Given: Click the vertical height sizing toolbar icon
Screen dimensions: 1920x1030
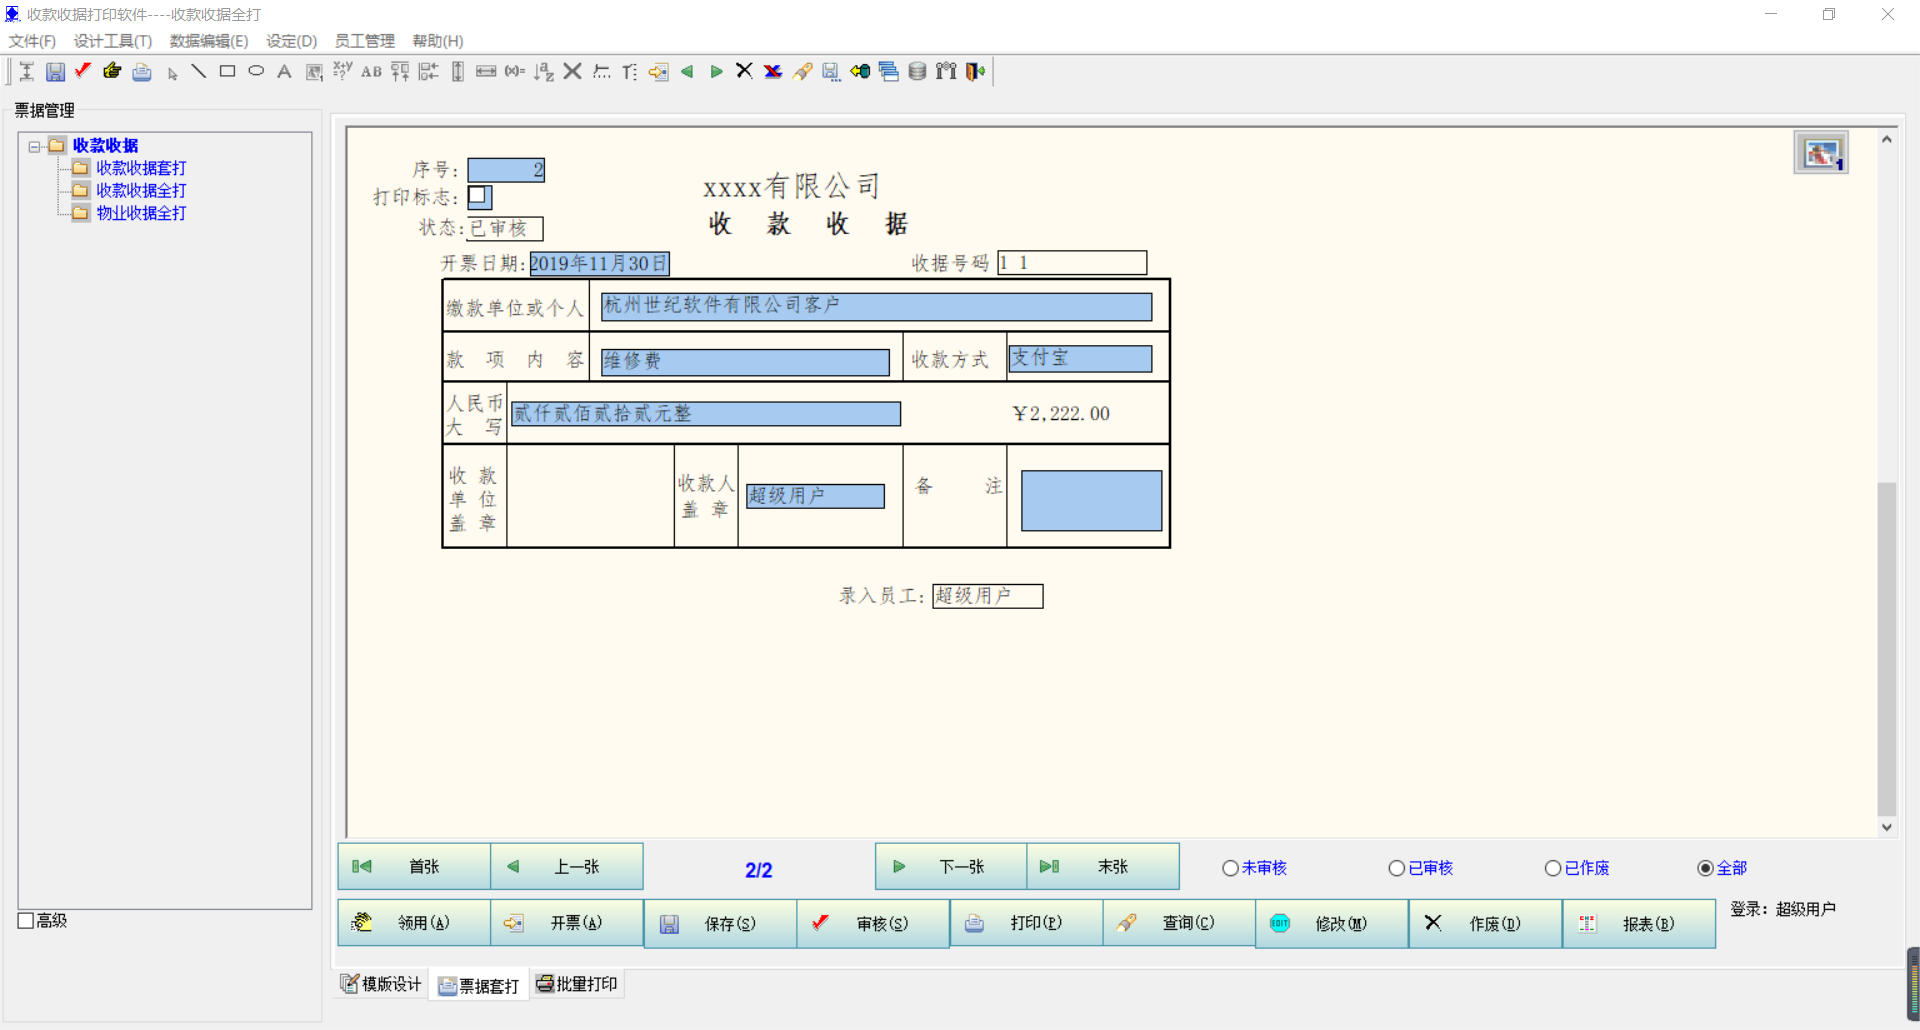Looking at the screenshot, I should pos(457,72).
